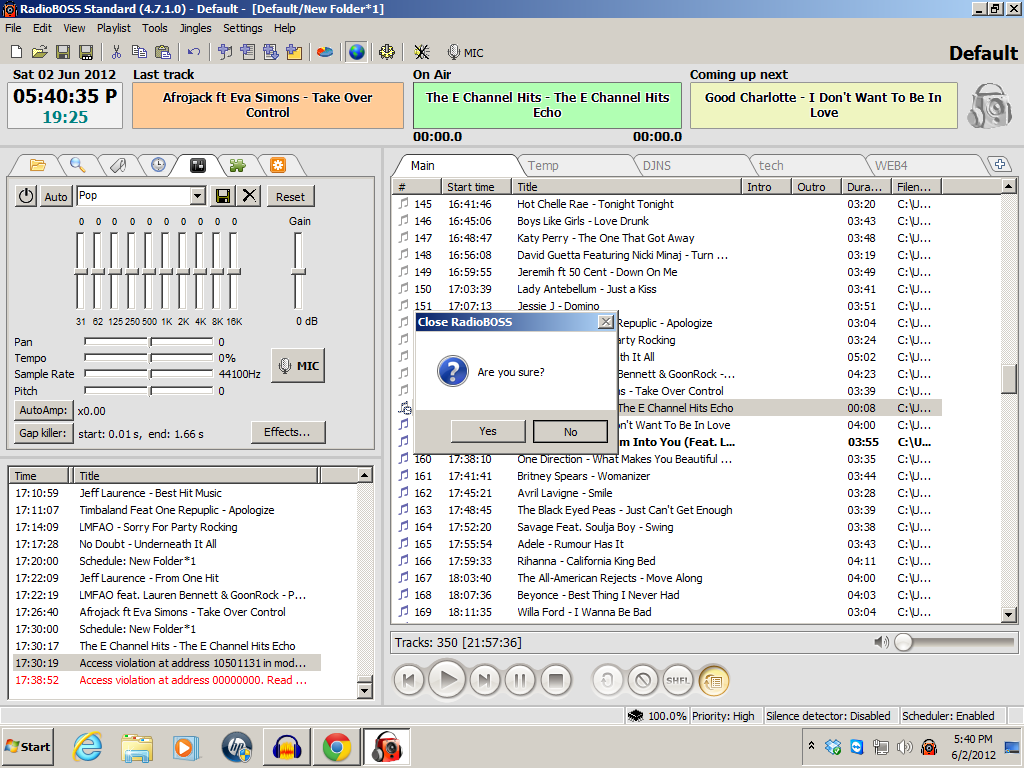Open playlist using the folder toolbar icon
The width and height of the screenshot is (1024, 768).
point(40,52)
